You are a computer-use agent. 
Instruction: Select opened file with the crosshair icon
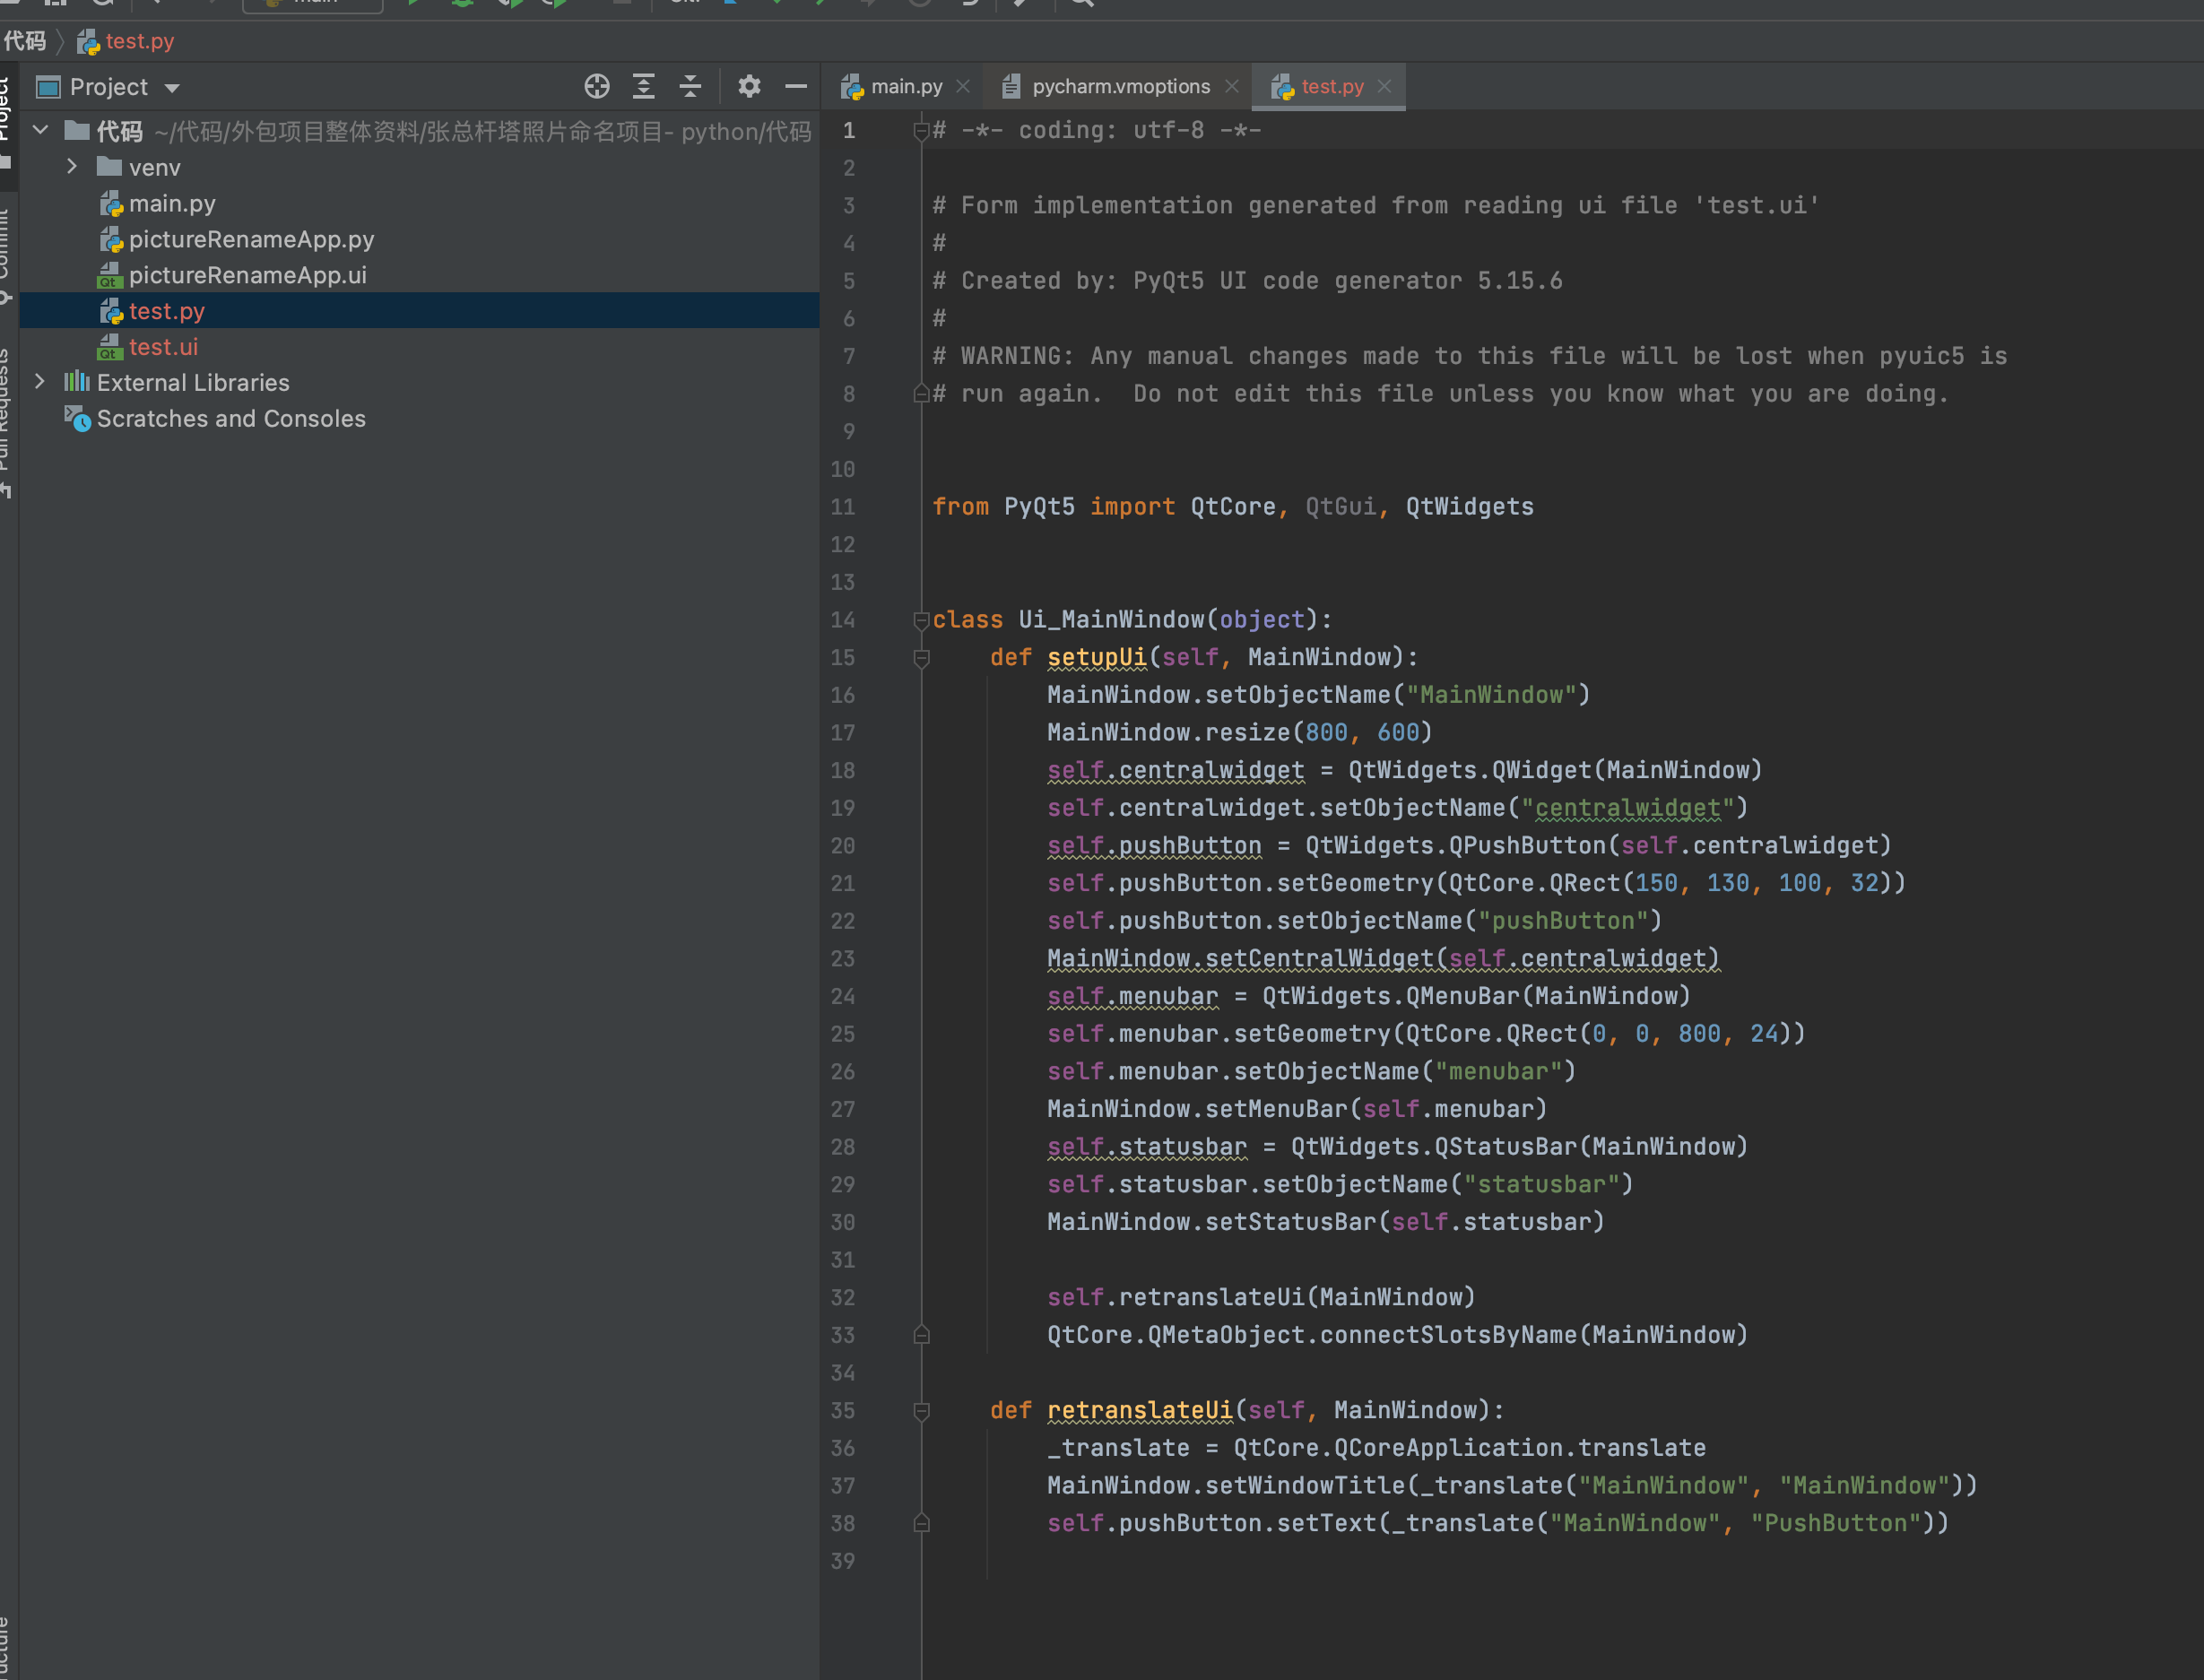click(597, 86)
